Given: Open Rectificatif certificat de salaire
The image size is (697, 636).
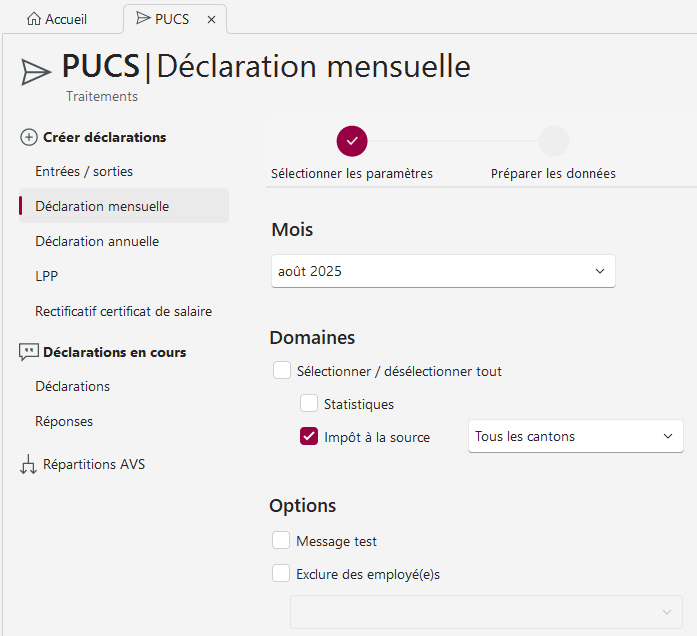Looking at the screenshot, I should point(123,311).
